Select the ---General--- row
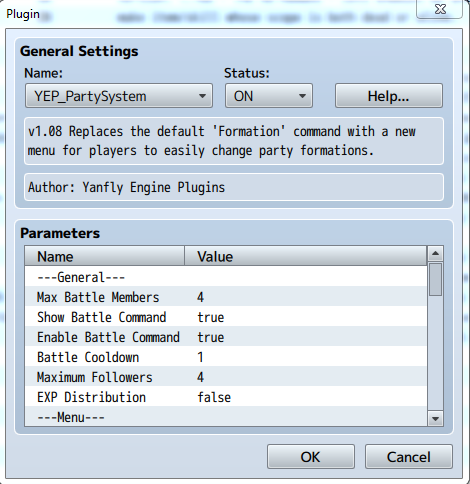Viewport: 470px width, 484px height. tap(226, 276)
